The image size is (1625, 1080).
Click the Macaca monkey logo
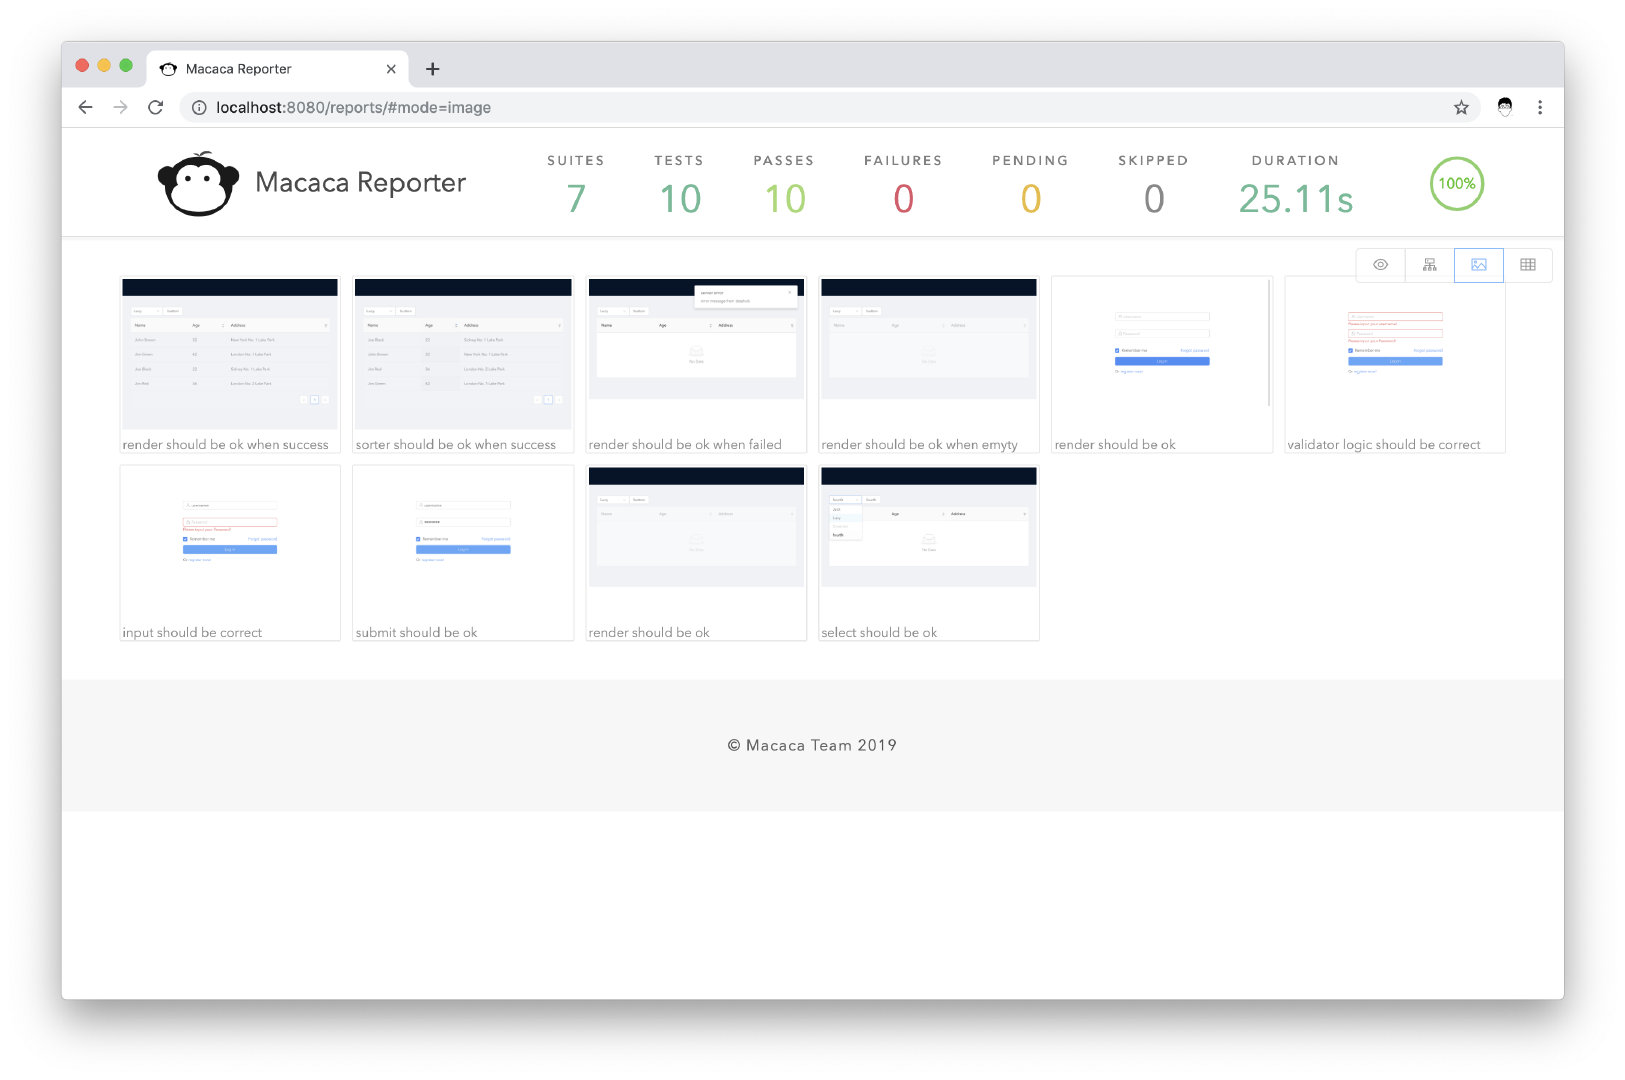click(x=198, y=184)
